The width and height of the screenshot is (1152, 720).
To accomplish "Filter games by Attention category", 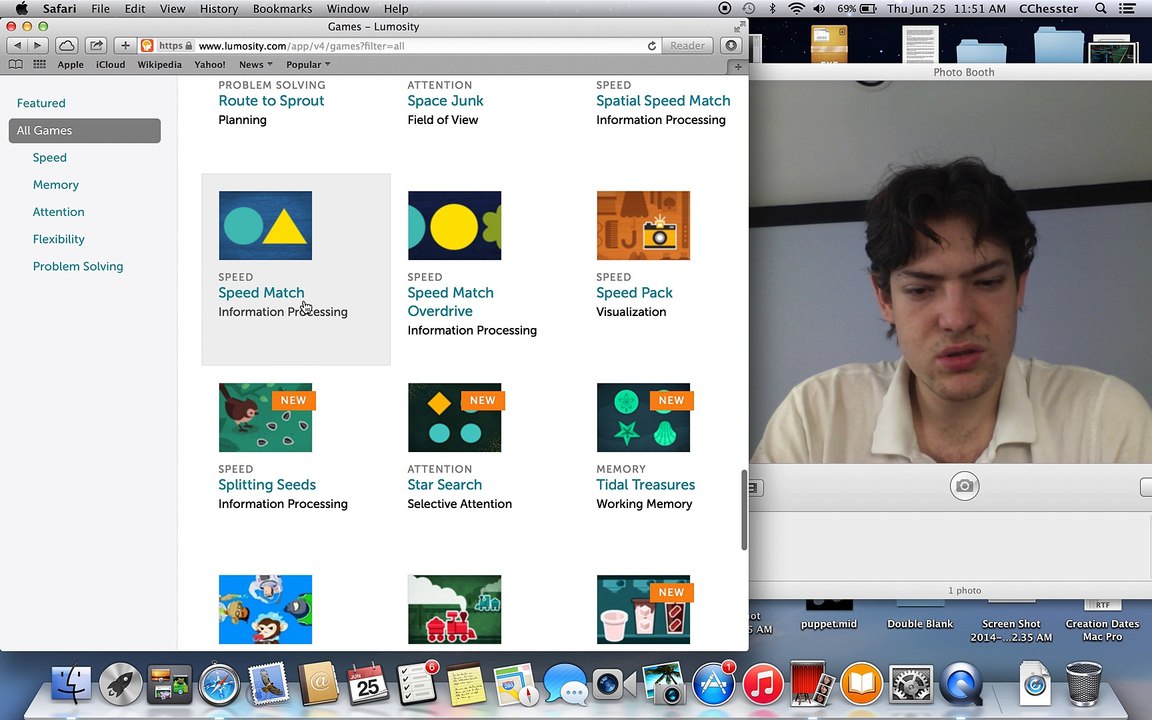I will click(59, 212).
